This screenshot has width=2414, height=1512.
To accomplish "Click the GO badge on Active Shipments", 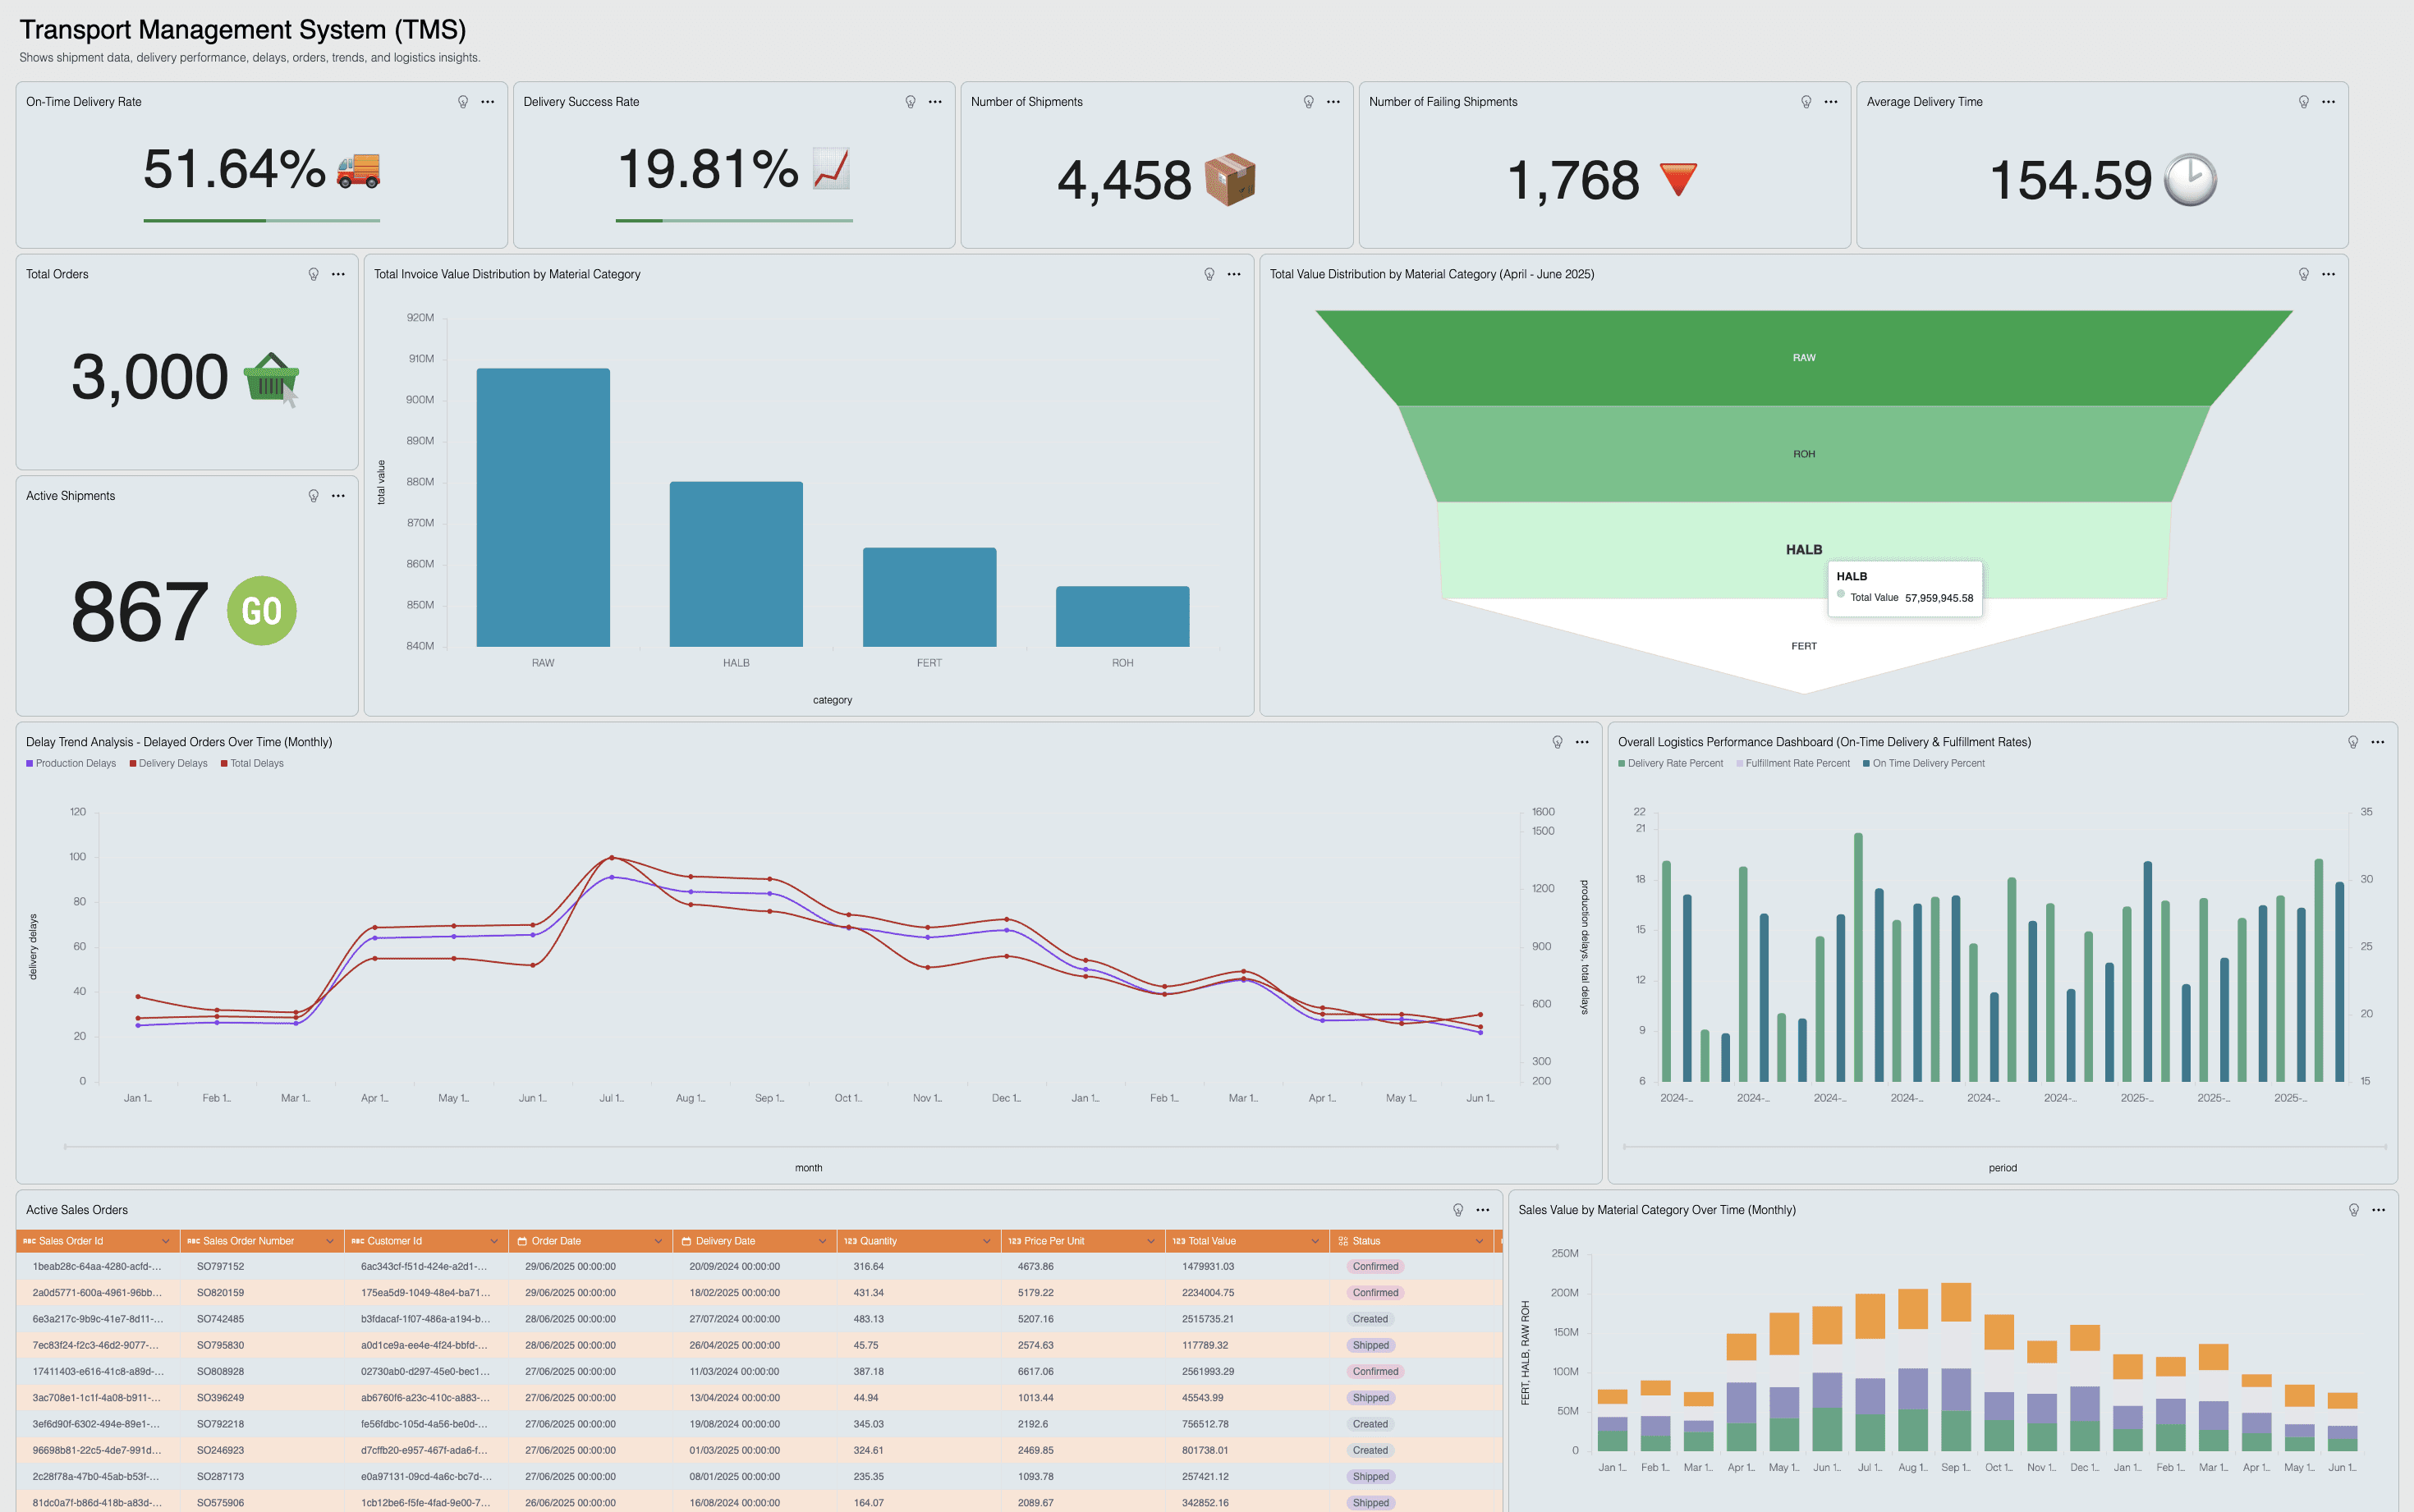I will click(261, 611).
